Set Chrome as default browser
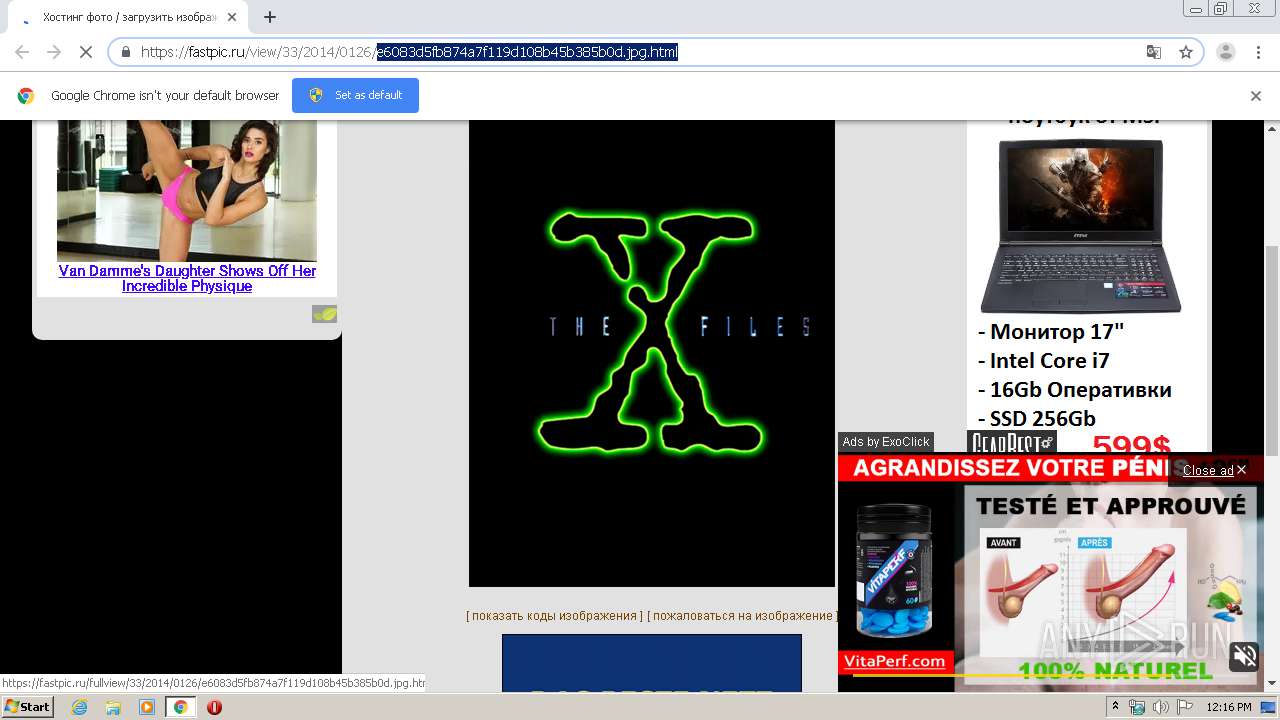 click(355, 95)
